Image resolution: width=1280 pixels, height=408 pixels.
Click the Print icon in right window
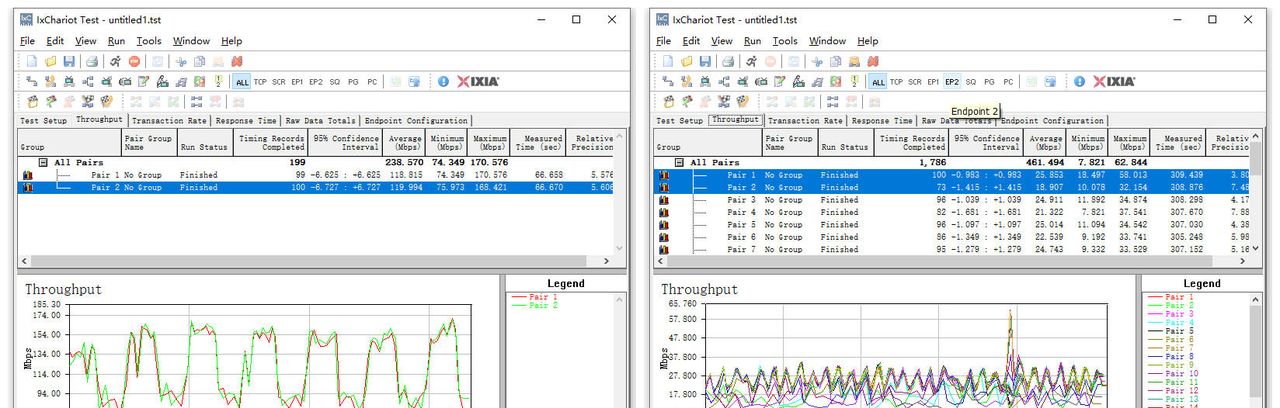(729, 62)
